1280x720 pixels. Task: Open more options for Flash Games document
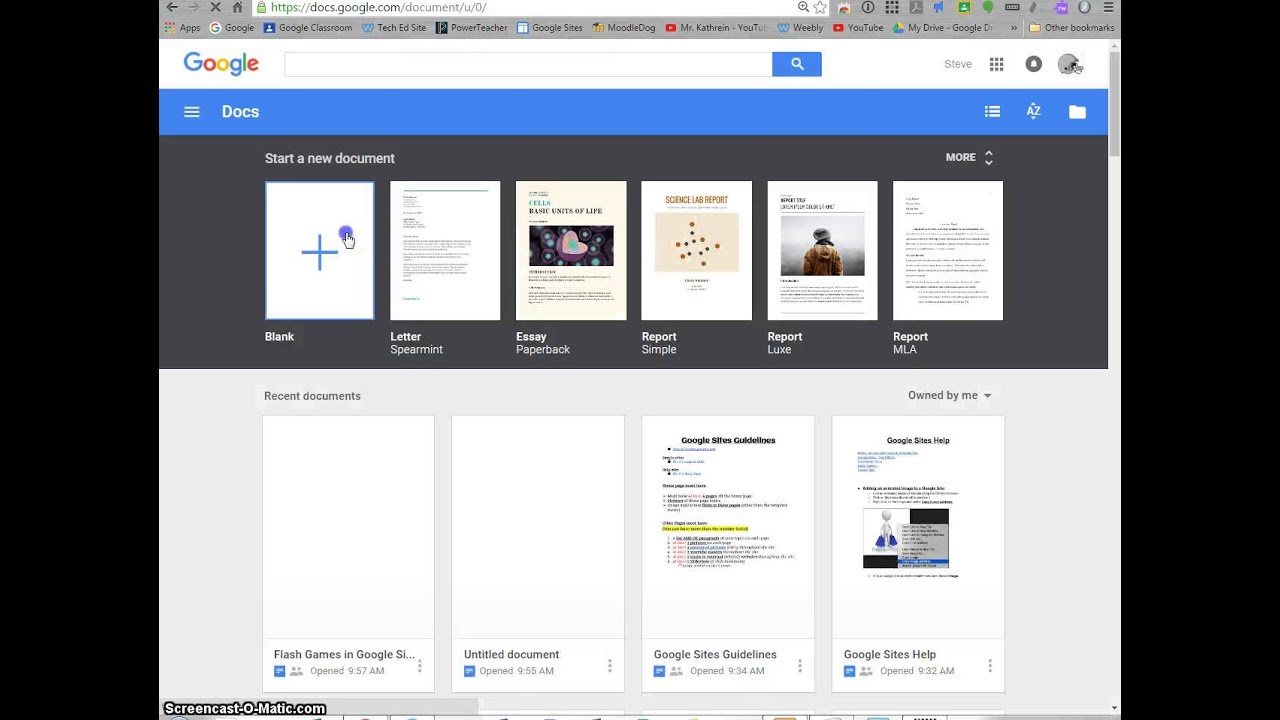(419, 665)
